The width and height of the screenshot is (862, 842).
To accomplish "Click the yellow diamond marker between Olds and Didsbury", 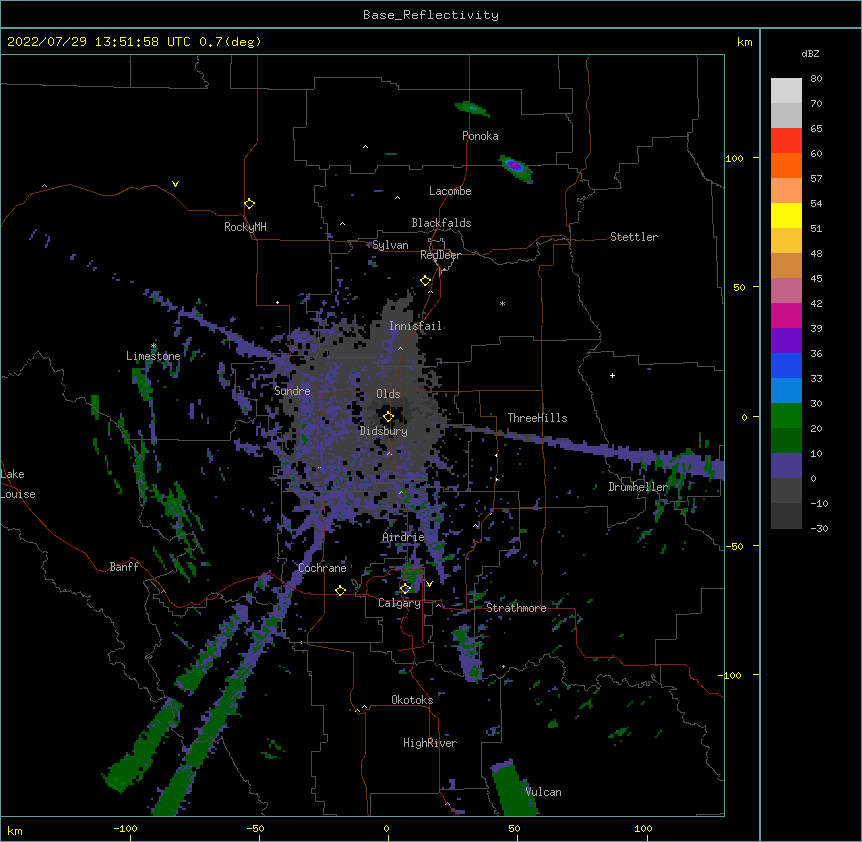I will point(388,417).
